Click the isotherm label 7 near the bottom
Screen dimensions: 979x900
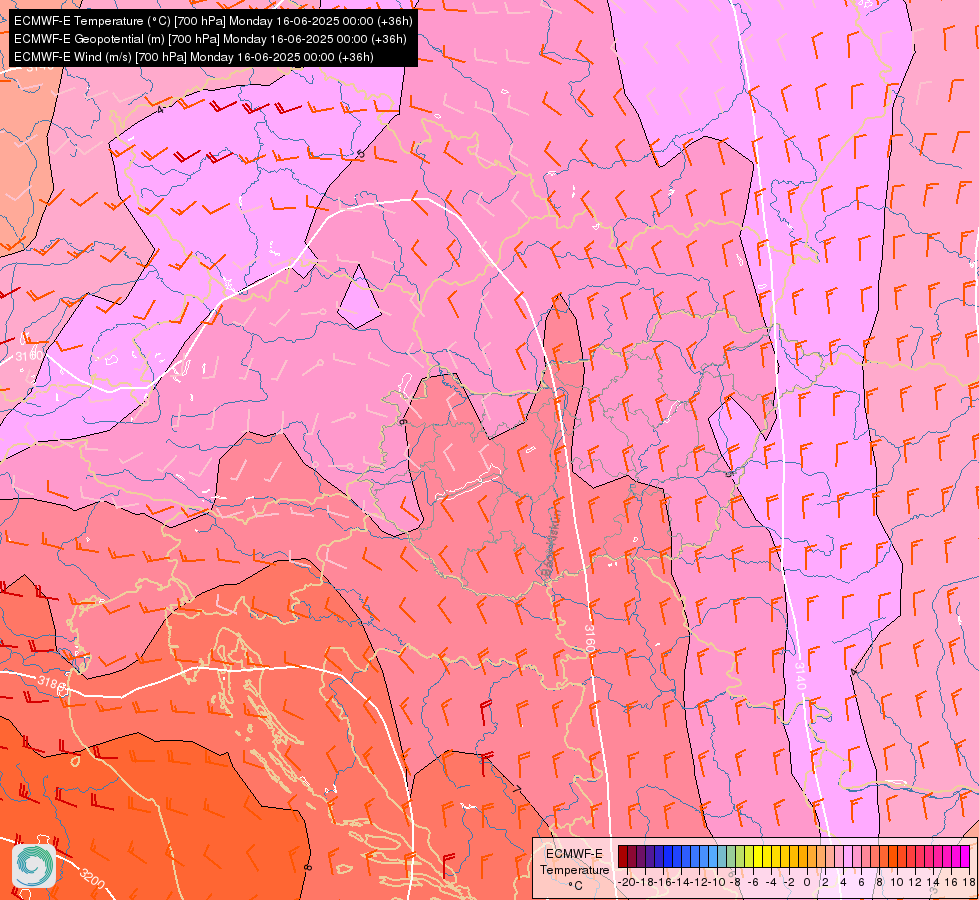tap(516, 788)
